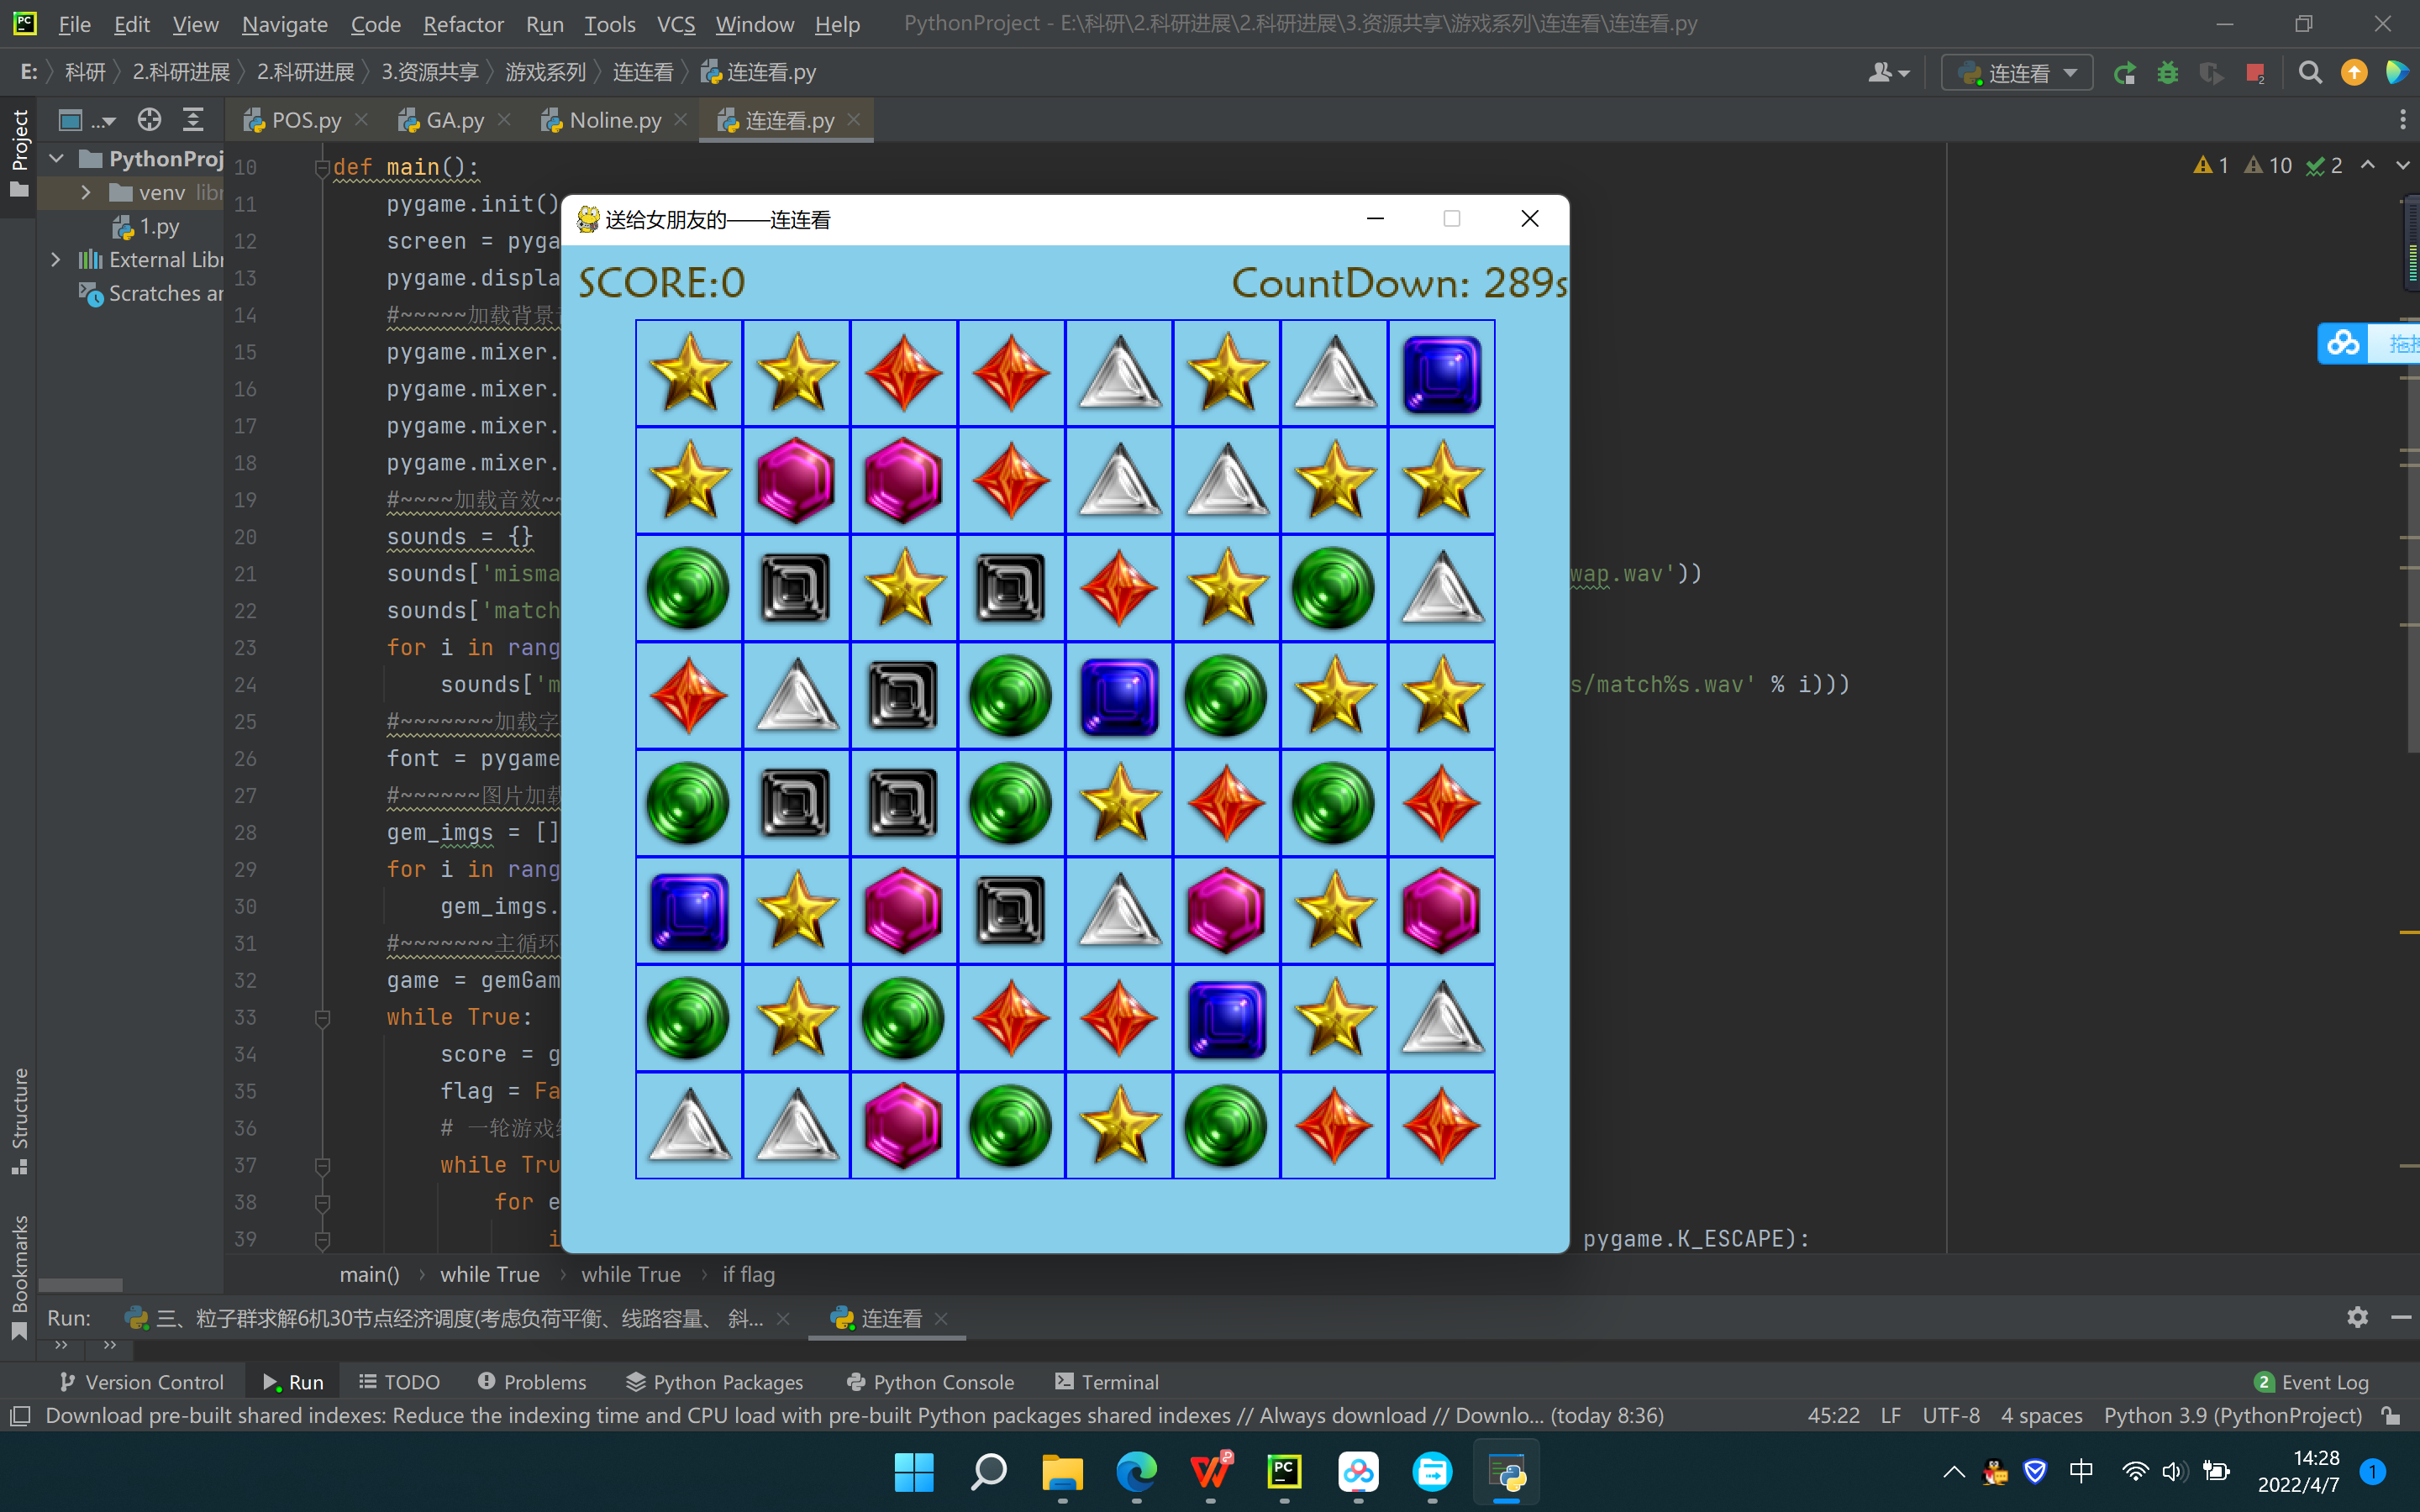Toggle the Bookmarks sidebar panel
This screenshot has width=2420, height=1512.
tap(19, 1276)
